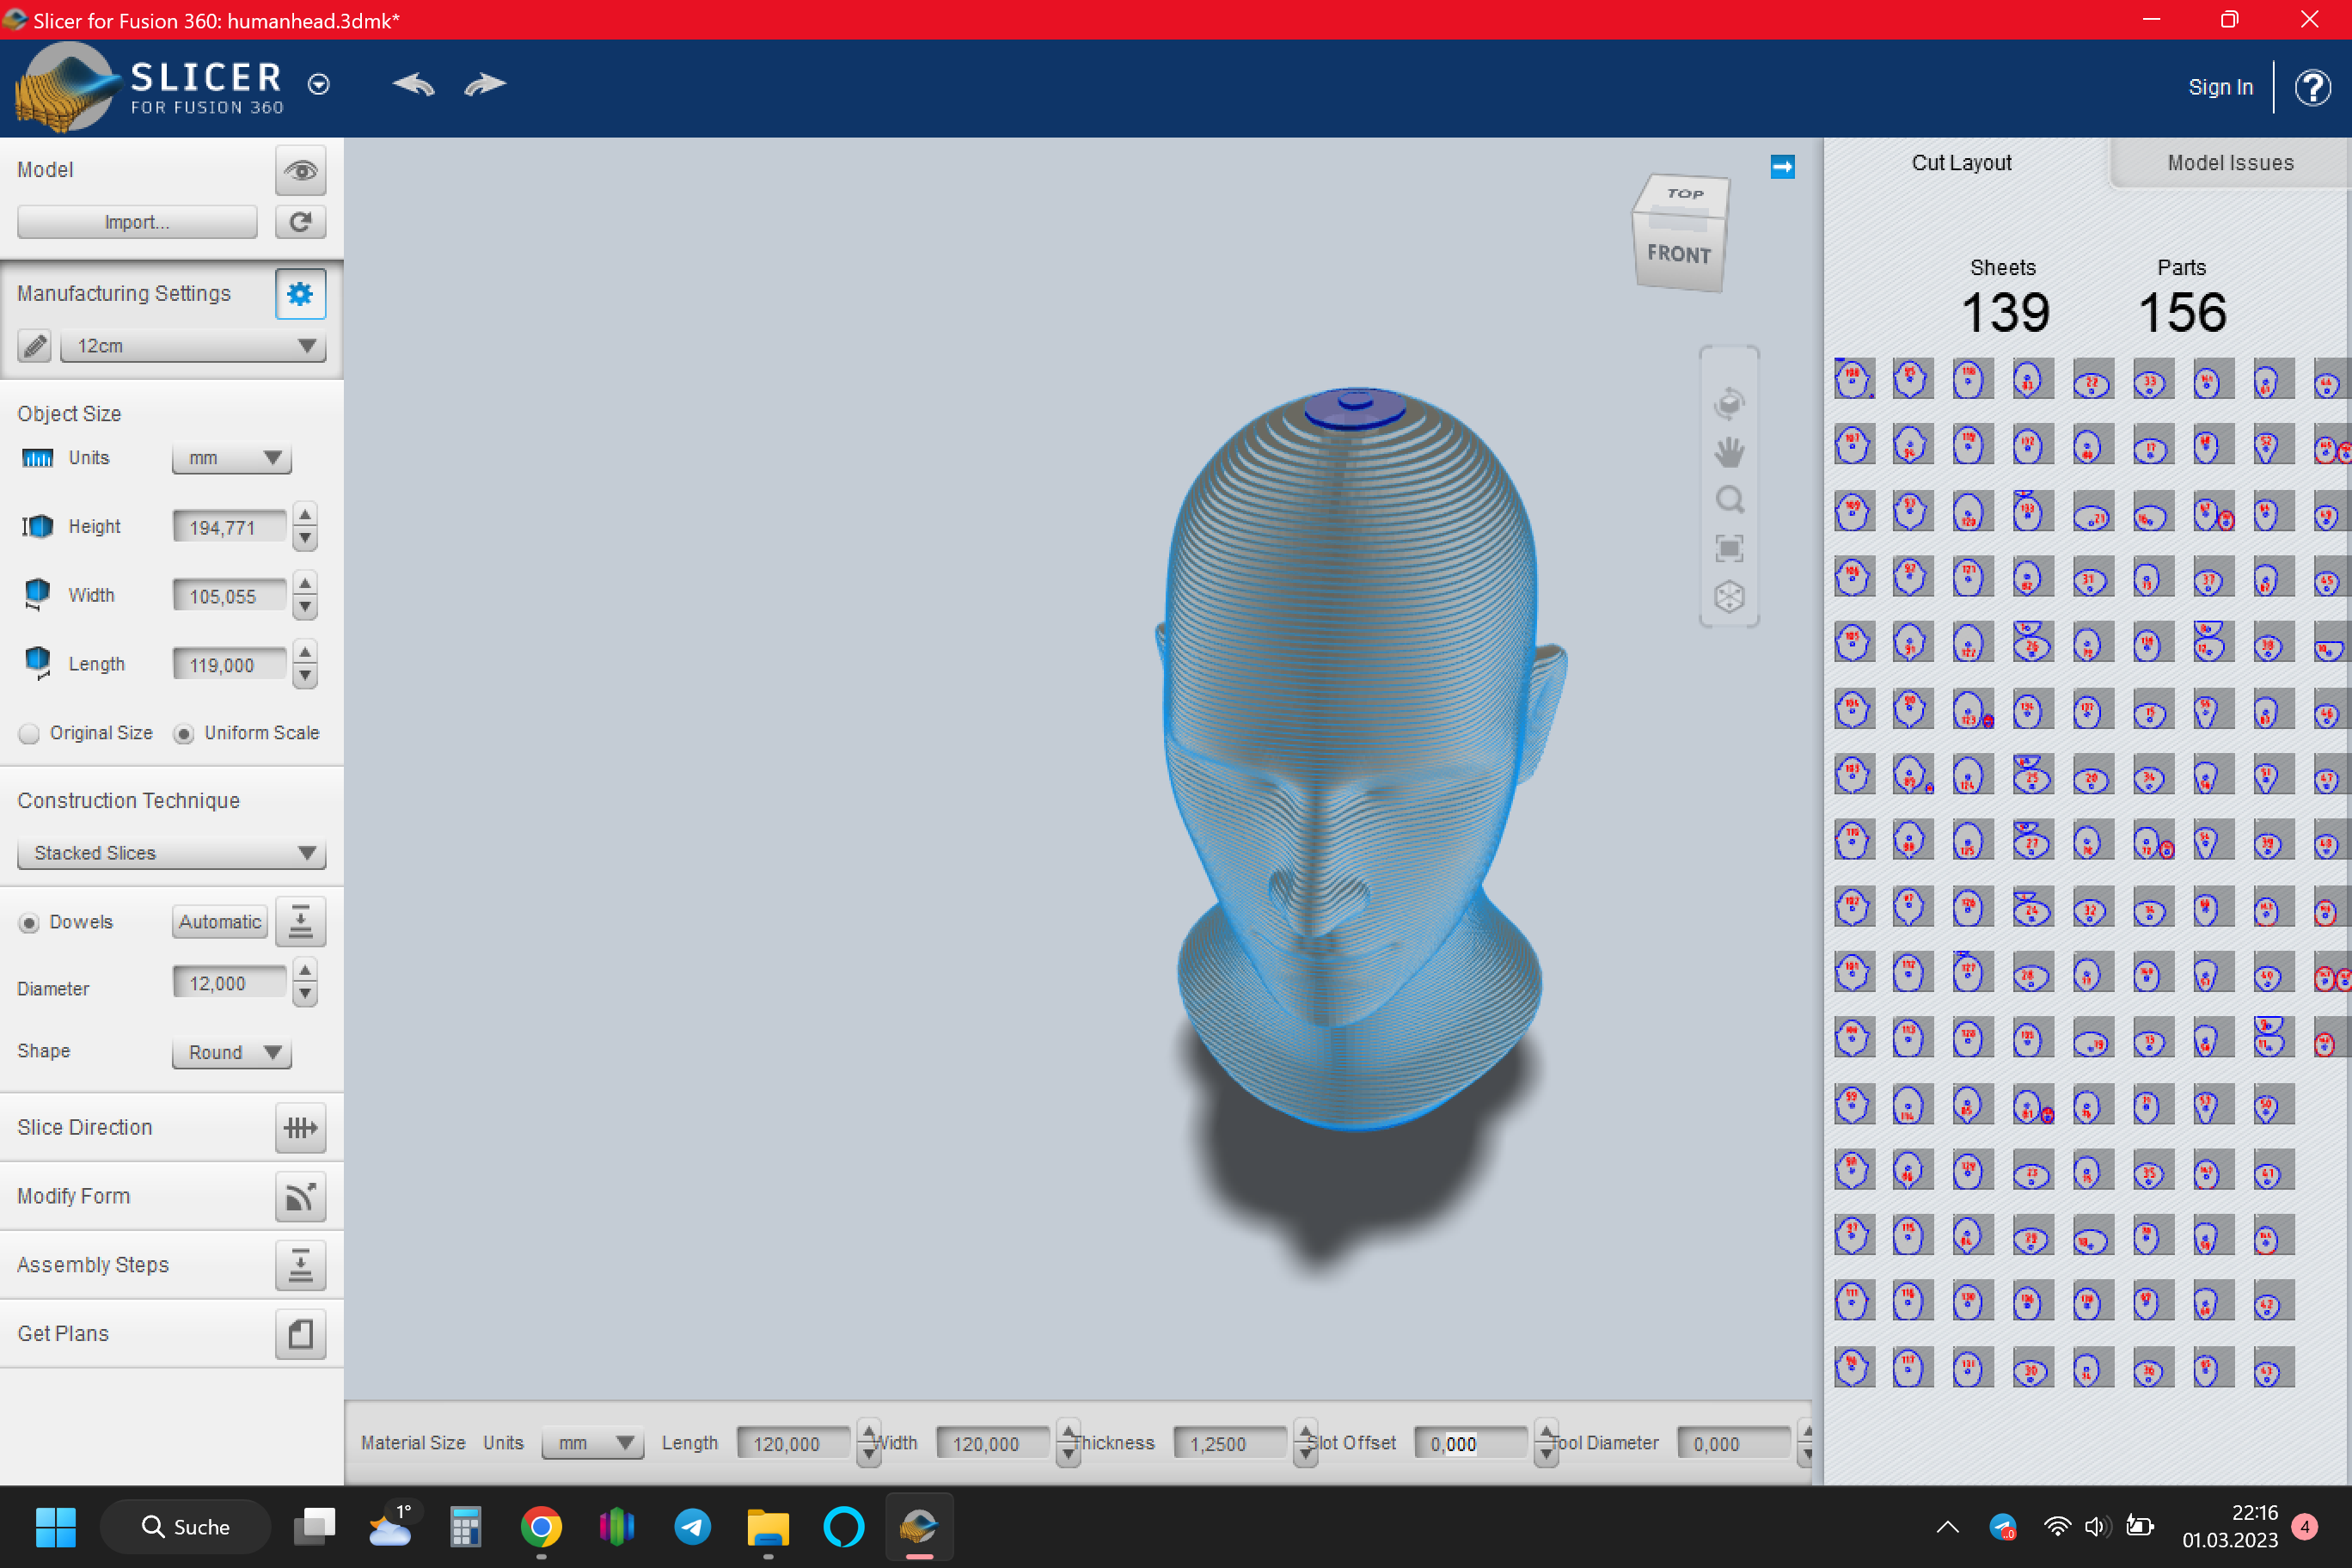Switch to the Cut Layout tab
The image size is (2352, 1568).
click(x=1961, y=163)
